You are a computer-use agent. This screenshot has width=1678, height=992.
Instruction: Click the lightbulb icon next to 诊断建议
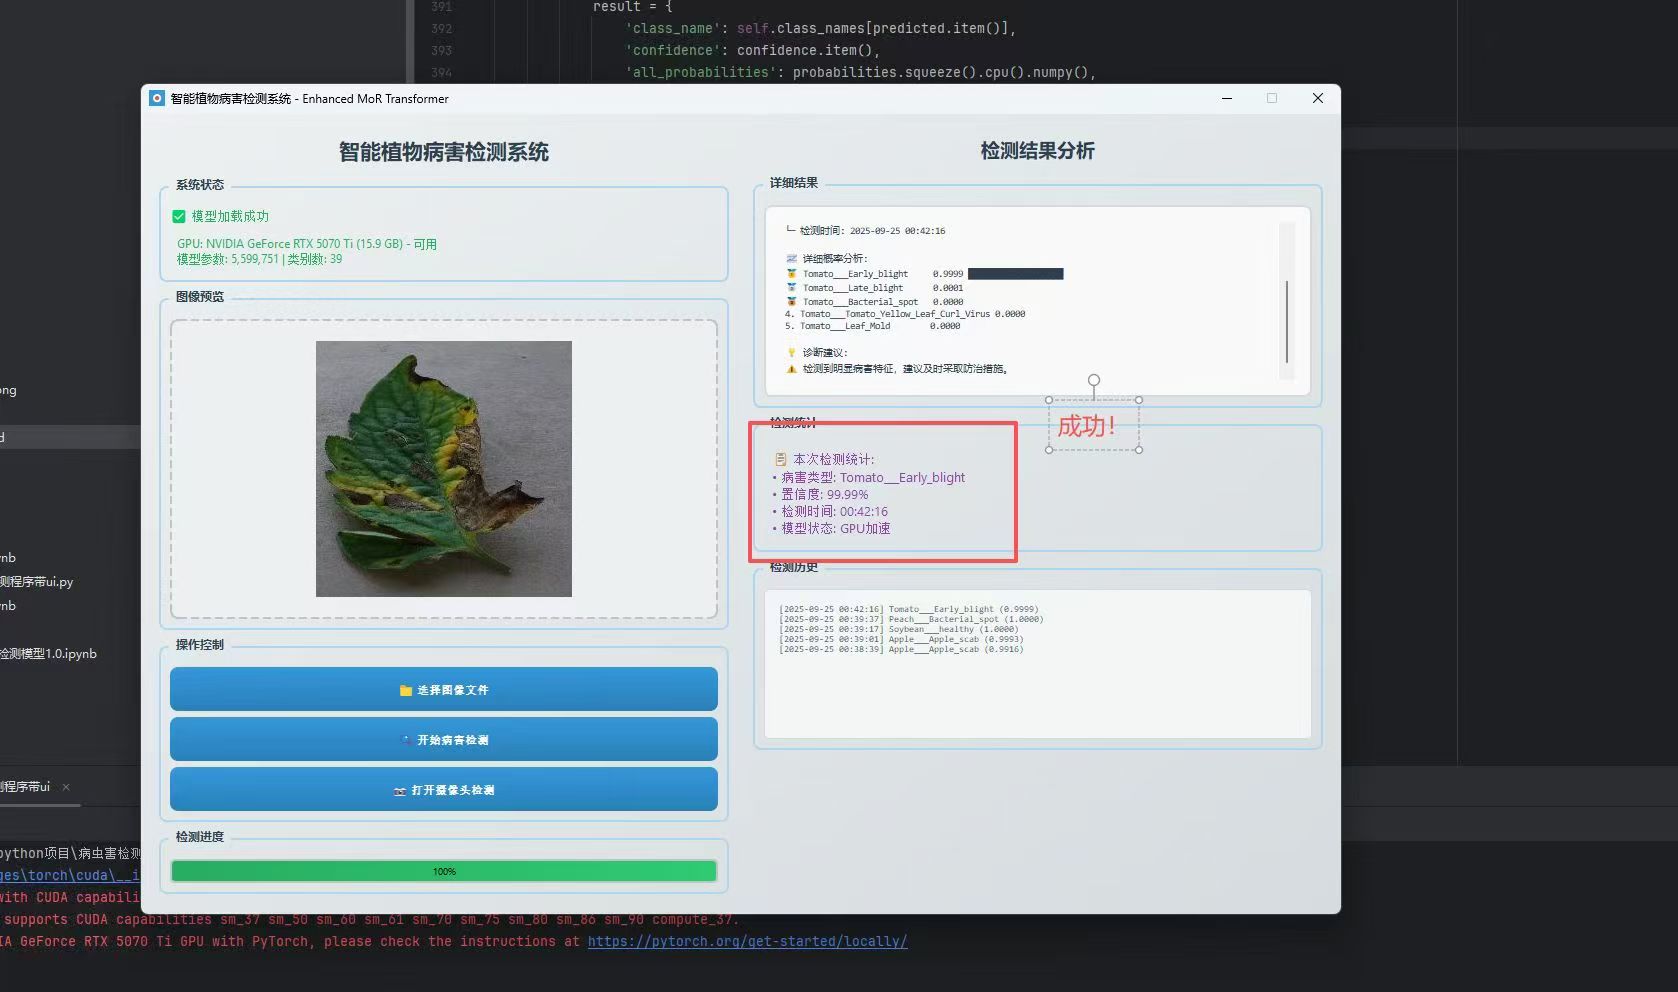pyautogui.click(x=791, y=353)
